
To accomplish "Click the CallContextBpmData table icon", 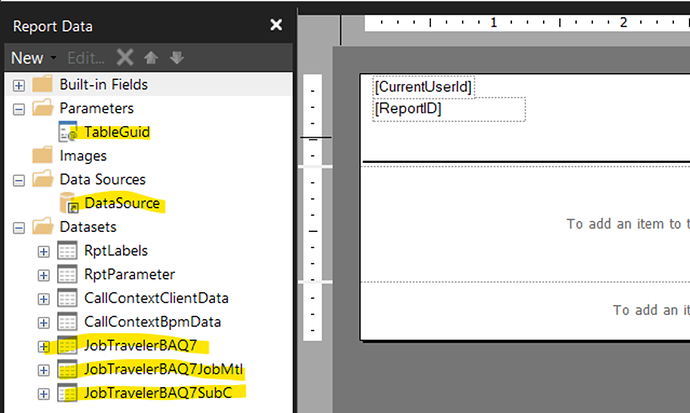I will click(67, 322).
